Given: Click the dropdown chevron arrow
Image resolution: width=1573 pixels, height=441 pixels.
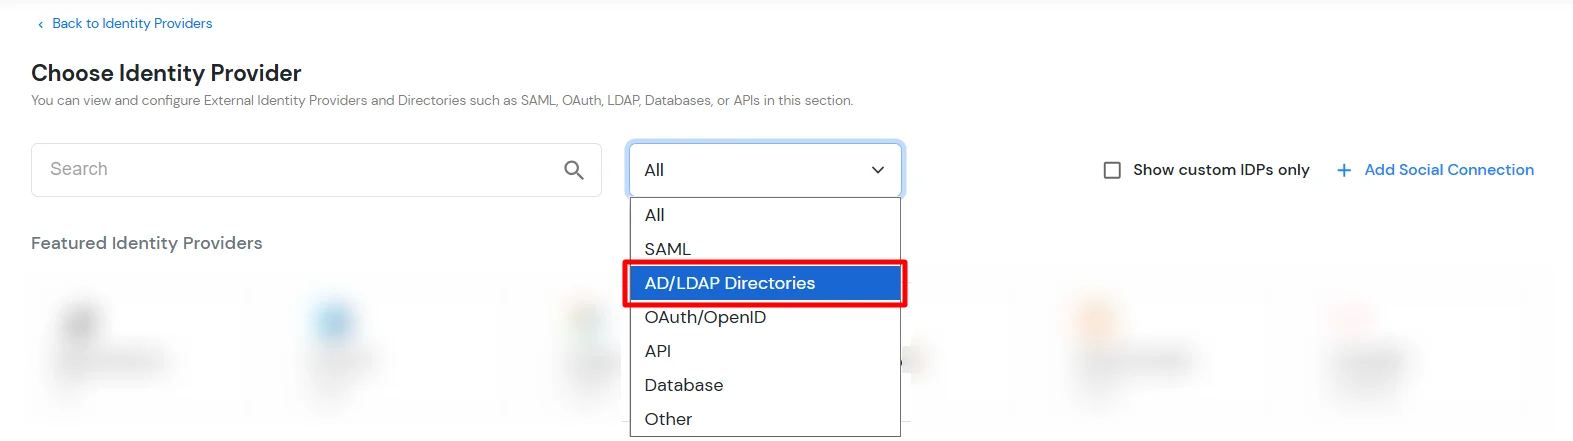Looking at the screenshot, I should 878,170.
